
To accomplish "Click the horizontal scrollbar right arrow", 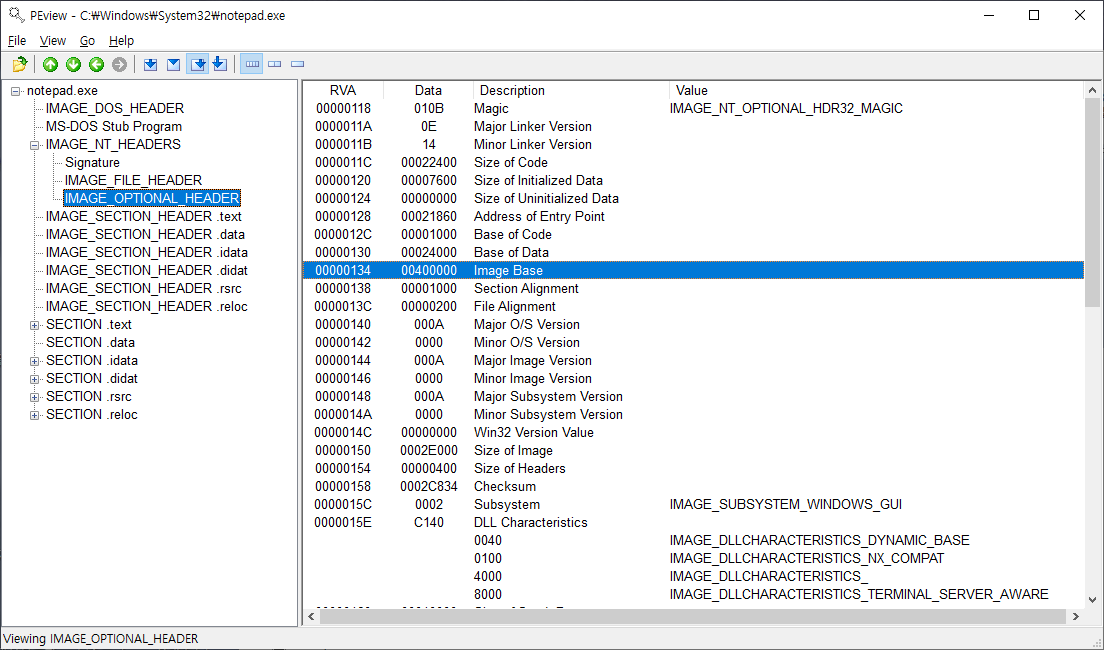I will [1076, 616].
